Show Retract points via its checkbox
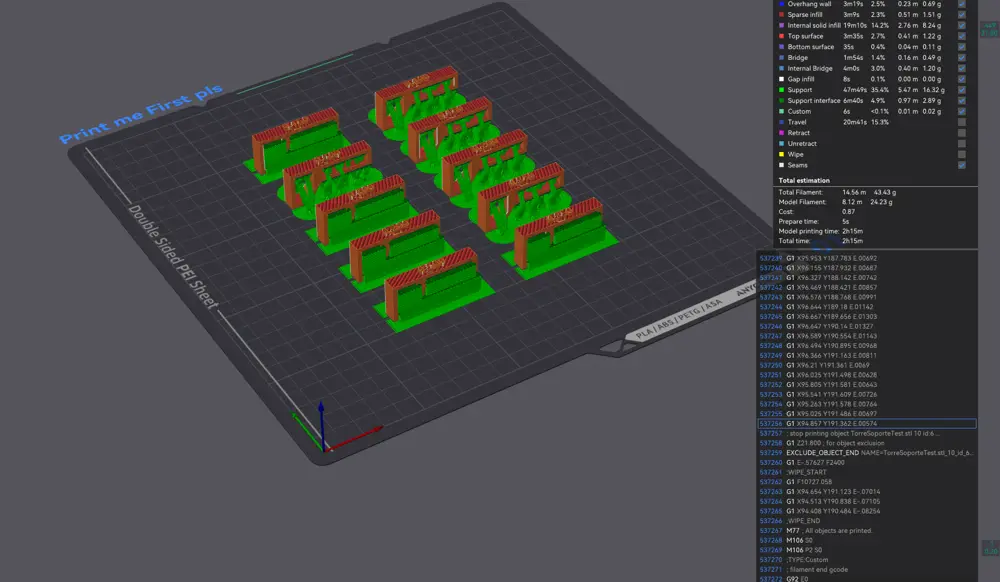 961,133
